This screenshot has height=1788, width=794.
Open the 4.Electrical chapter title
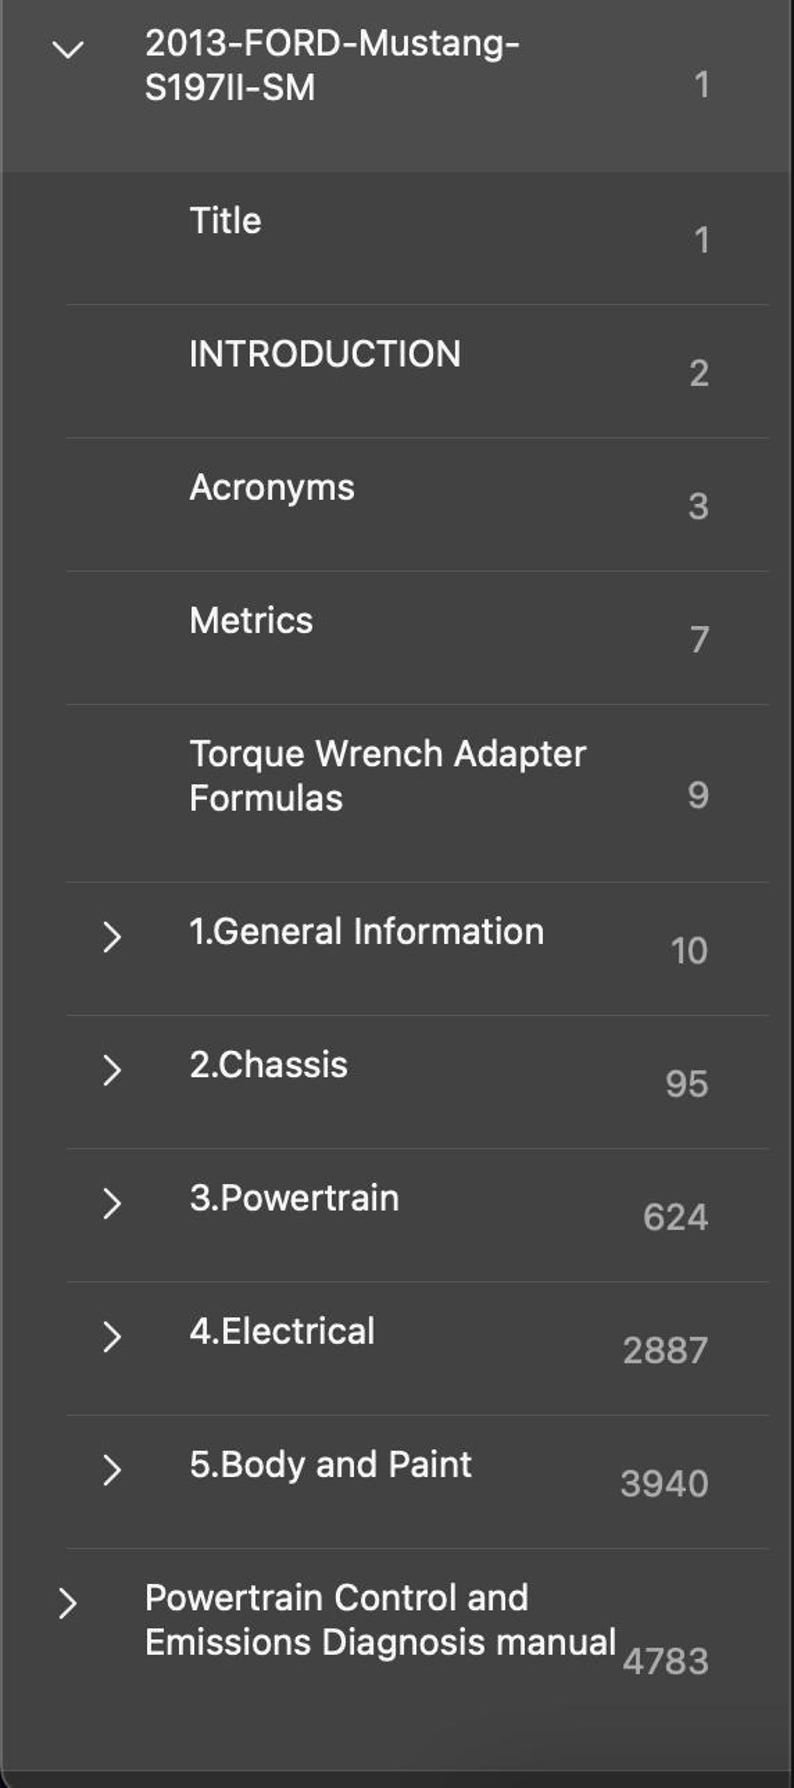282,1332
